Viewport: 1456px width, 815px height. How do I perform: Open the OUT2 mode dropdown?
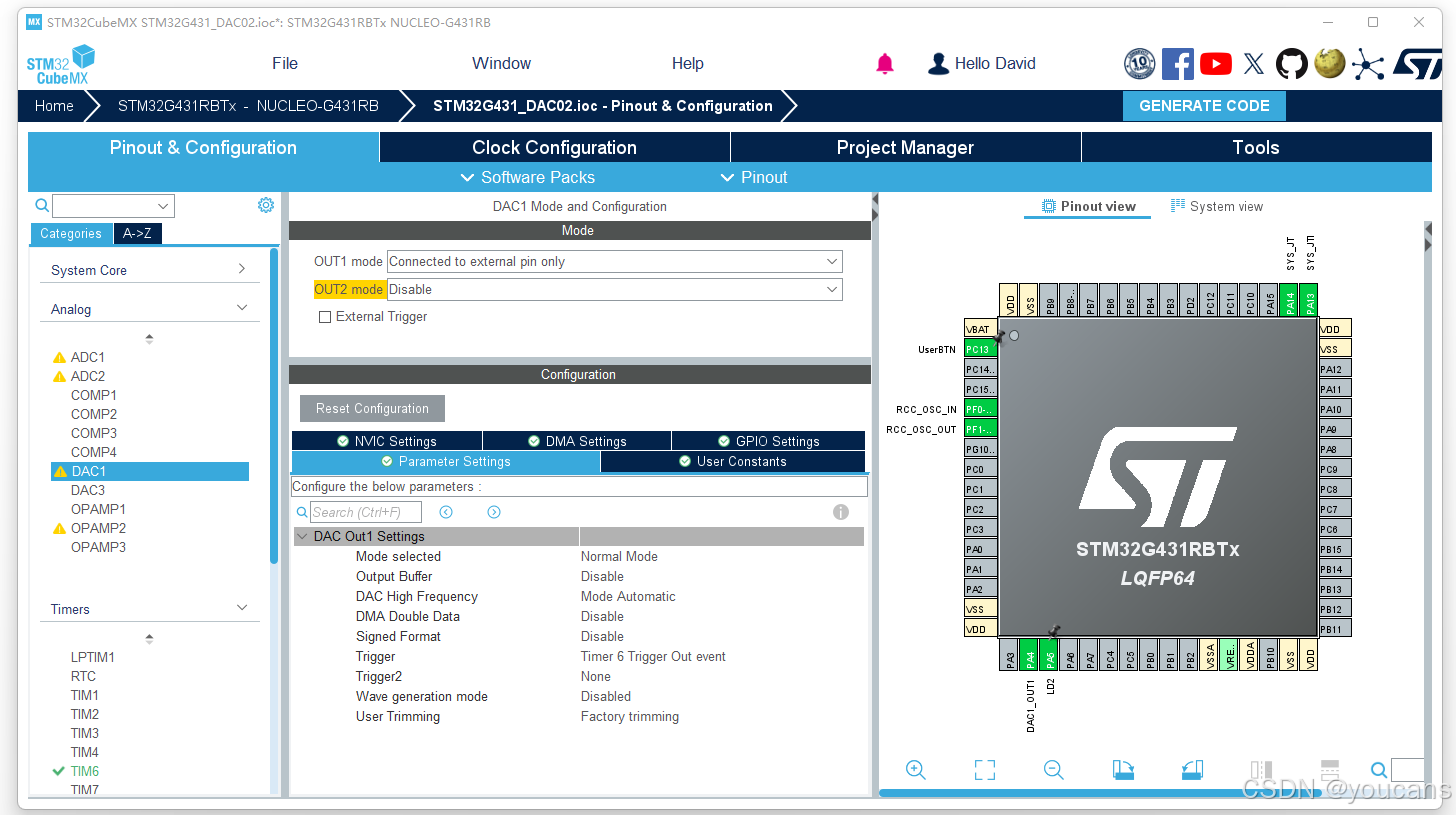click(x=614, y=290)
